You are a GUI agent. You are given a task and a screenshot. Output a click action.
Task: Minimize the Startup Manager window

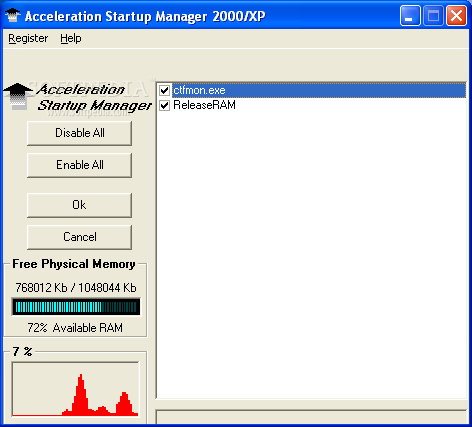(410, 15)
